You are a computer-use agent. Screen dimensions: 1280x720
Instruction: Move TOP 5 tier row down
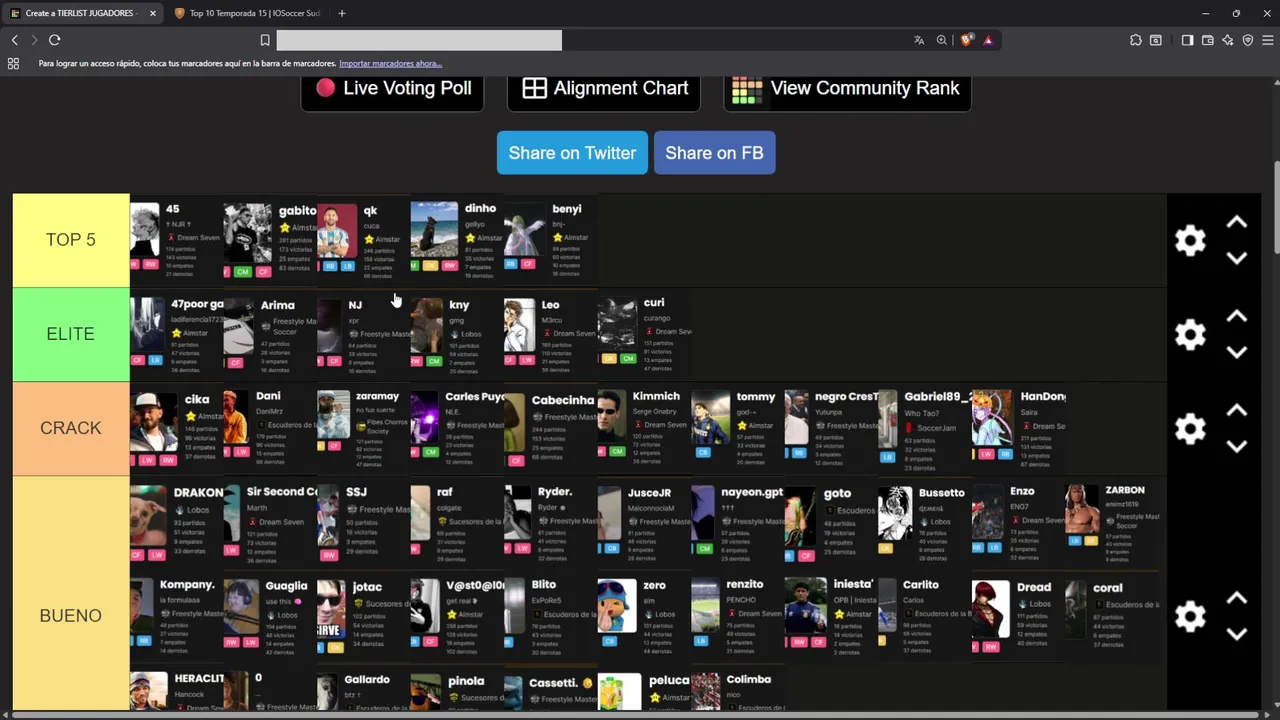click(1237, 258)
